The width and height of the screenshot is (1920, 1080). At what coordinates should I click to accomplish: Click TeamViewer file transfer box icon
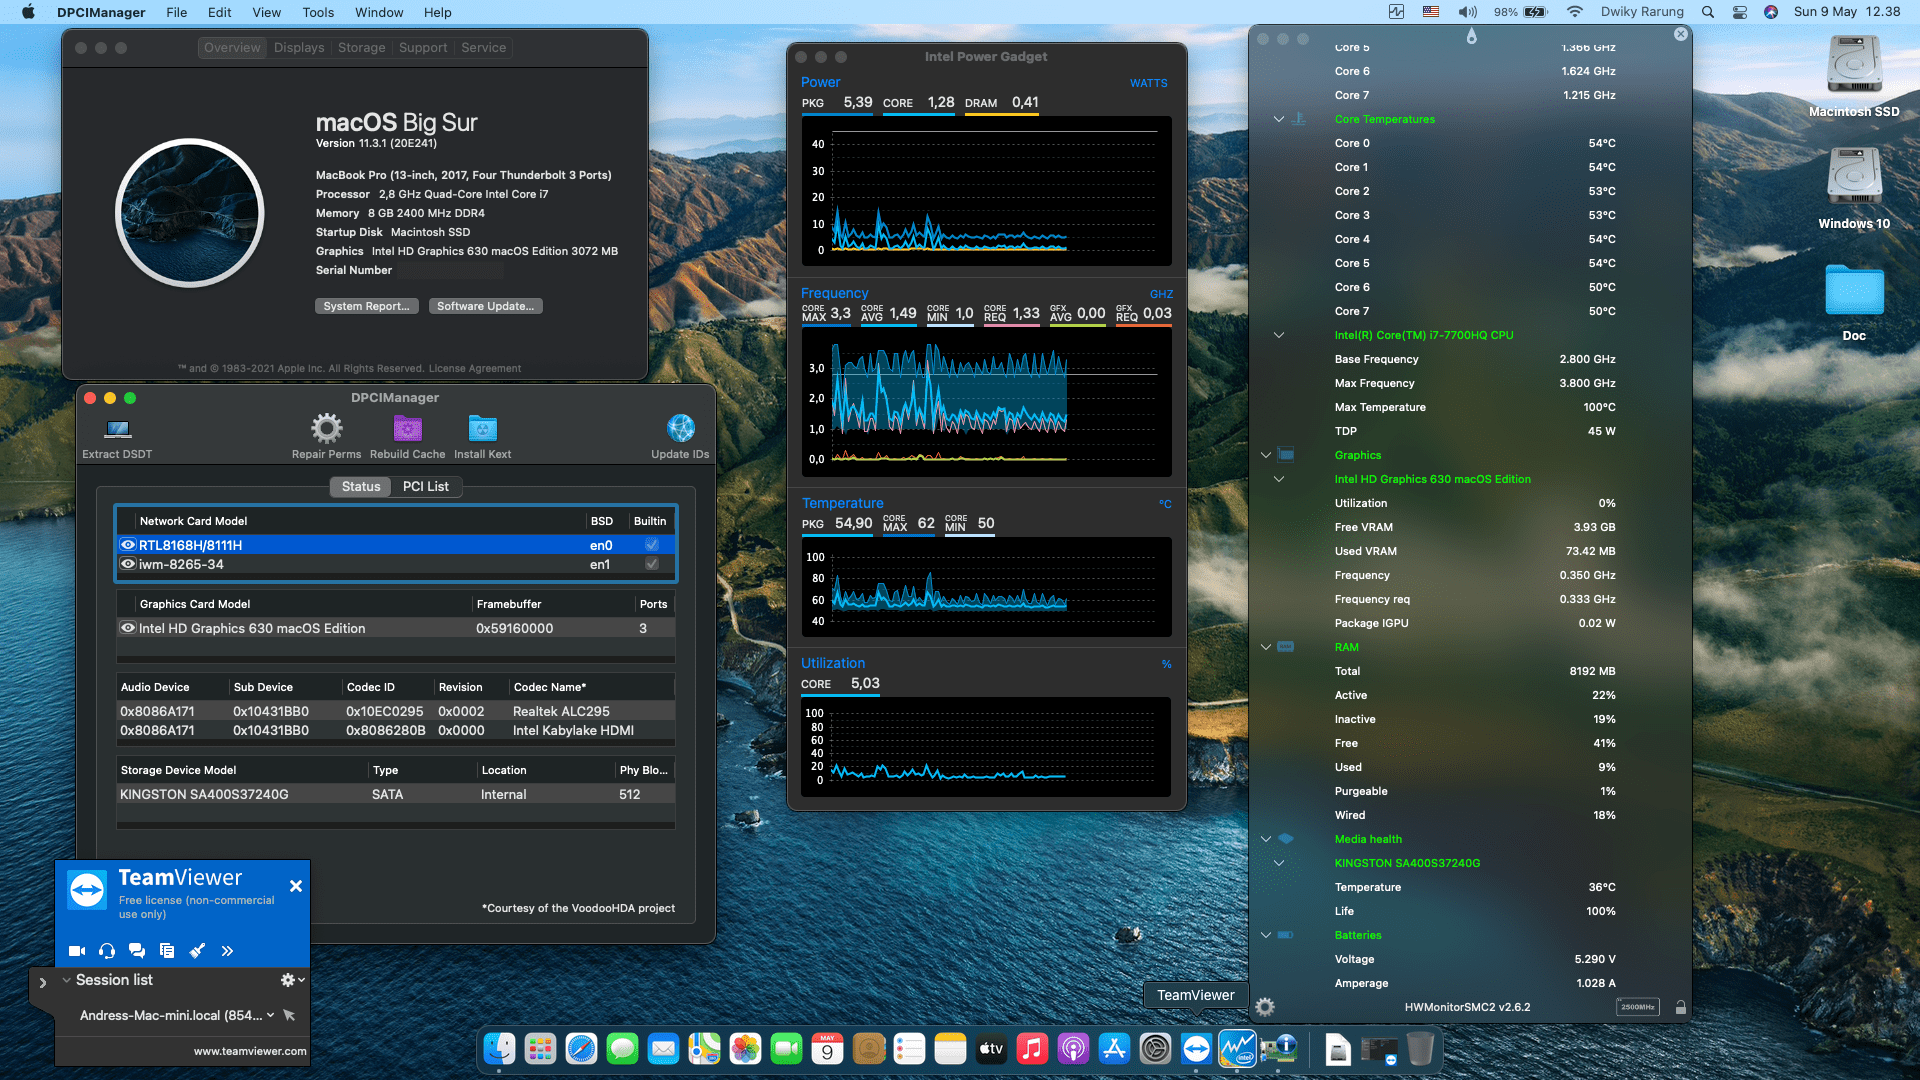167,951
